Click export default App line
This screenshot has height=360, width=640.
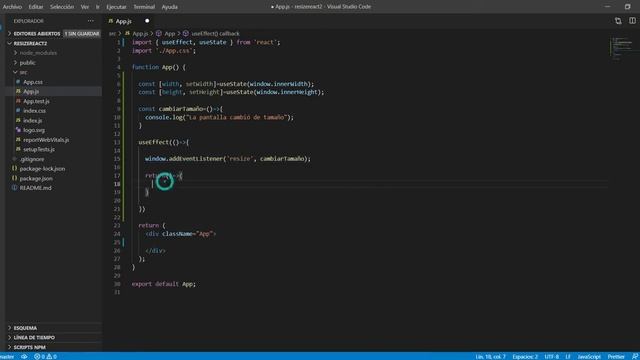[x=164, y=284]
